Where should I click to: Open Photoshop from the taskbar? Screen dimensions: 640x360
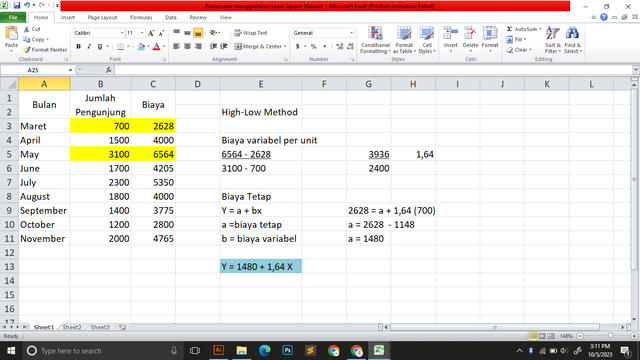[288, 350]
